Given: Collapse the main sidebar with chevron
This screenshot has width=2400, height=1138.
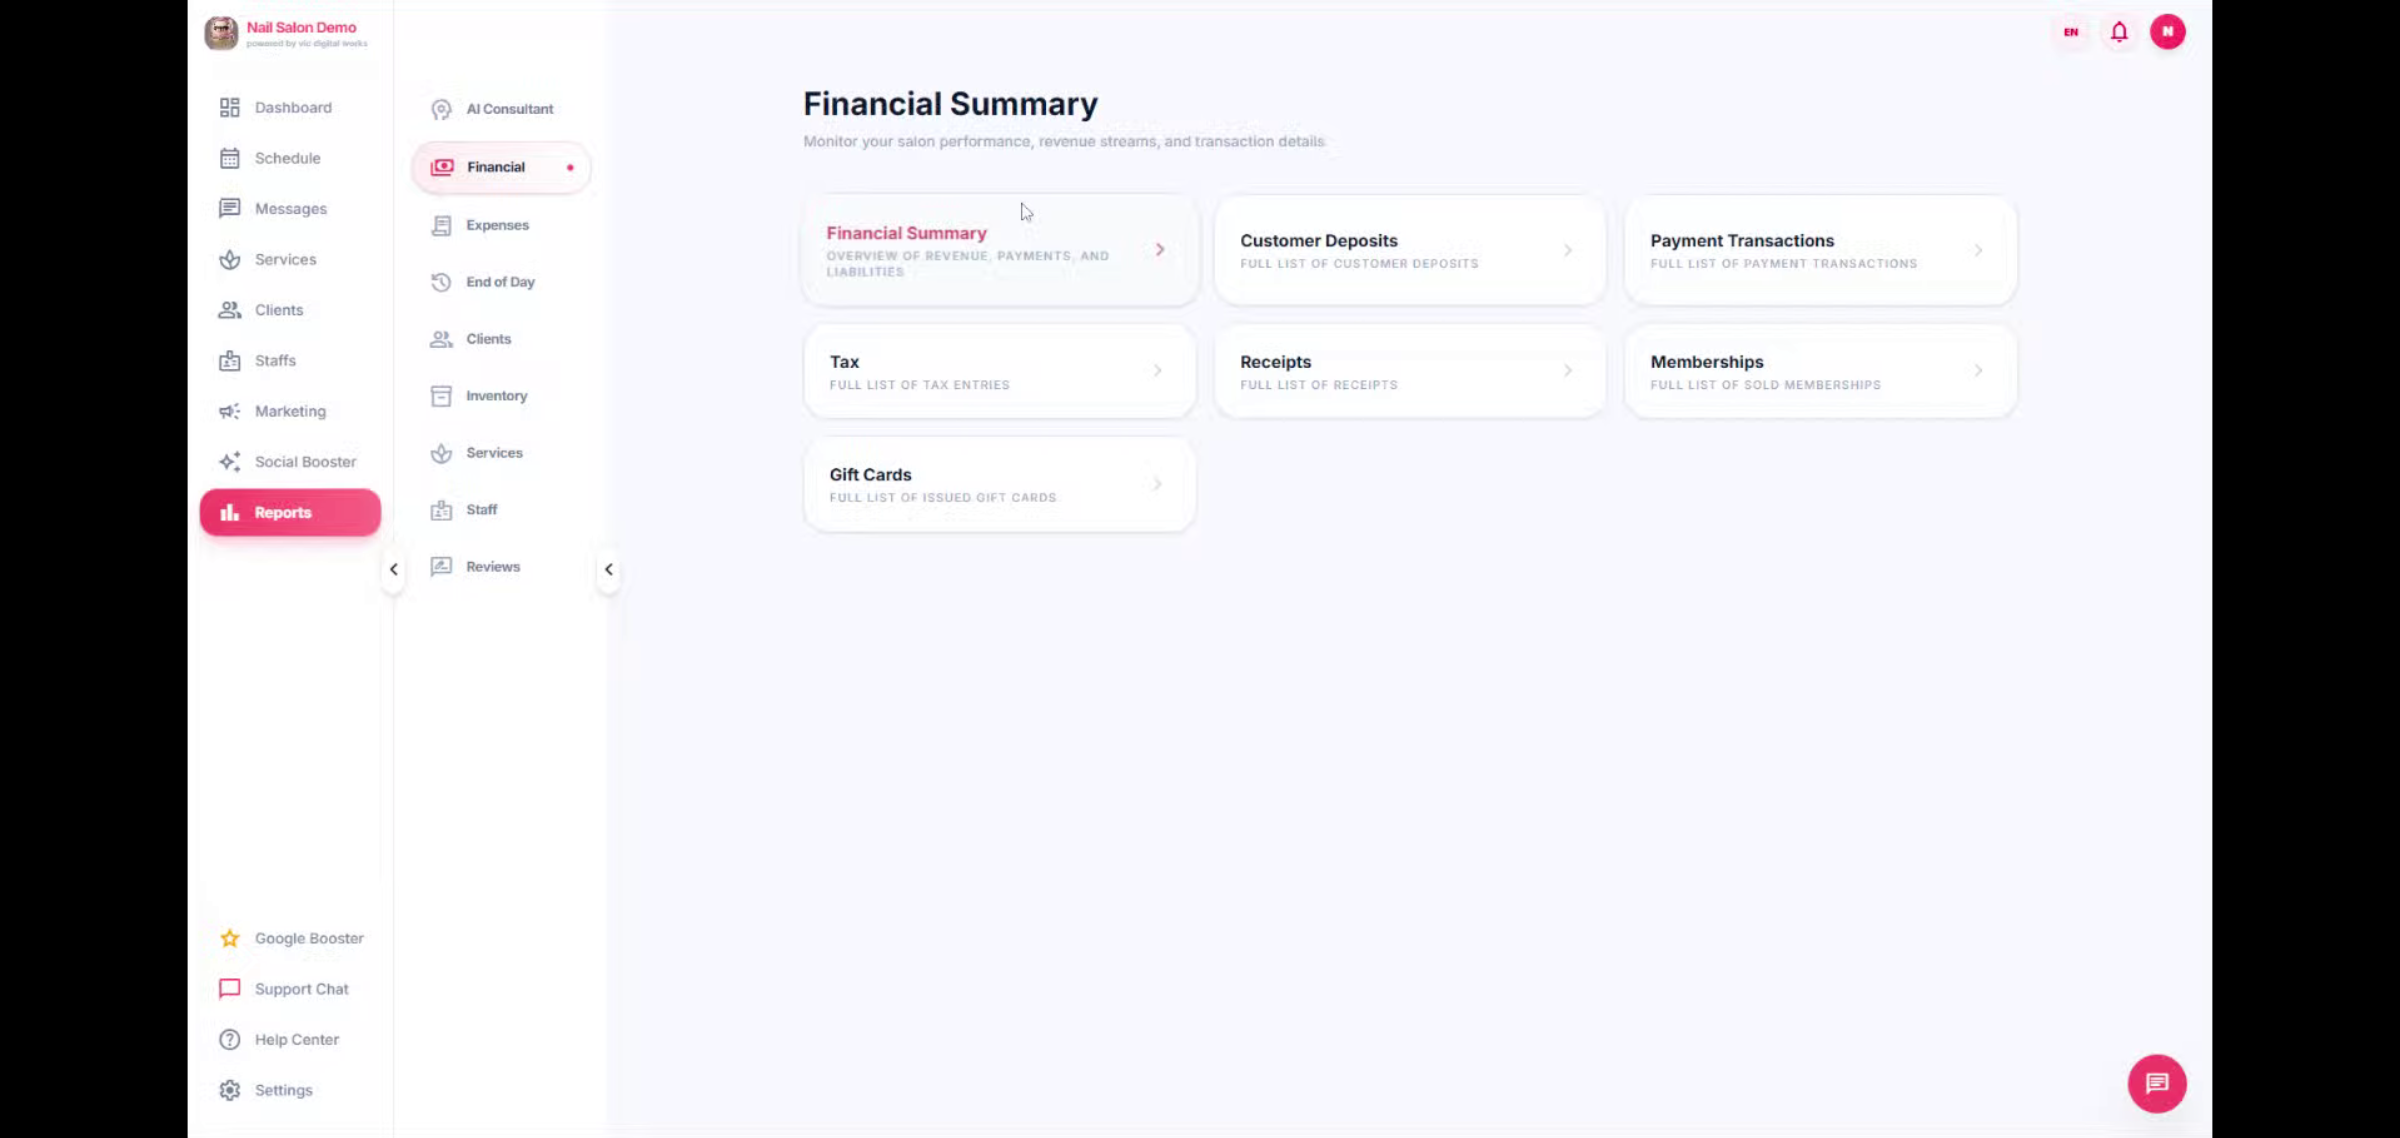Looking at the screenshot, I should 394,569.
